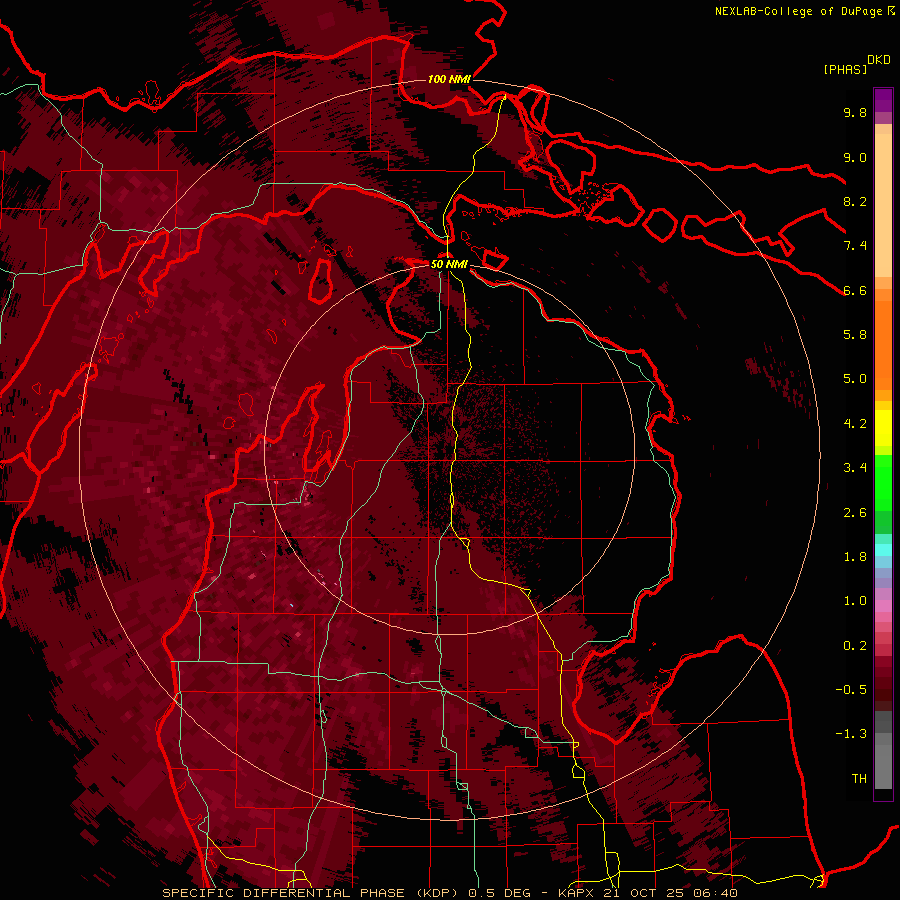Select the 9.8 legend value

coord(855,112)
